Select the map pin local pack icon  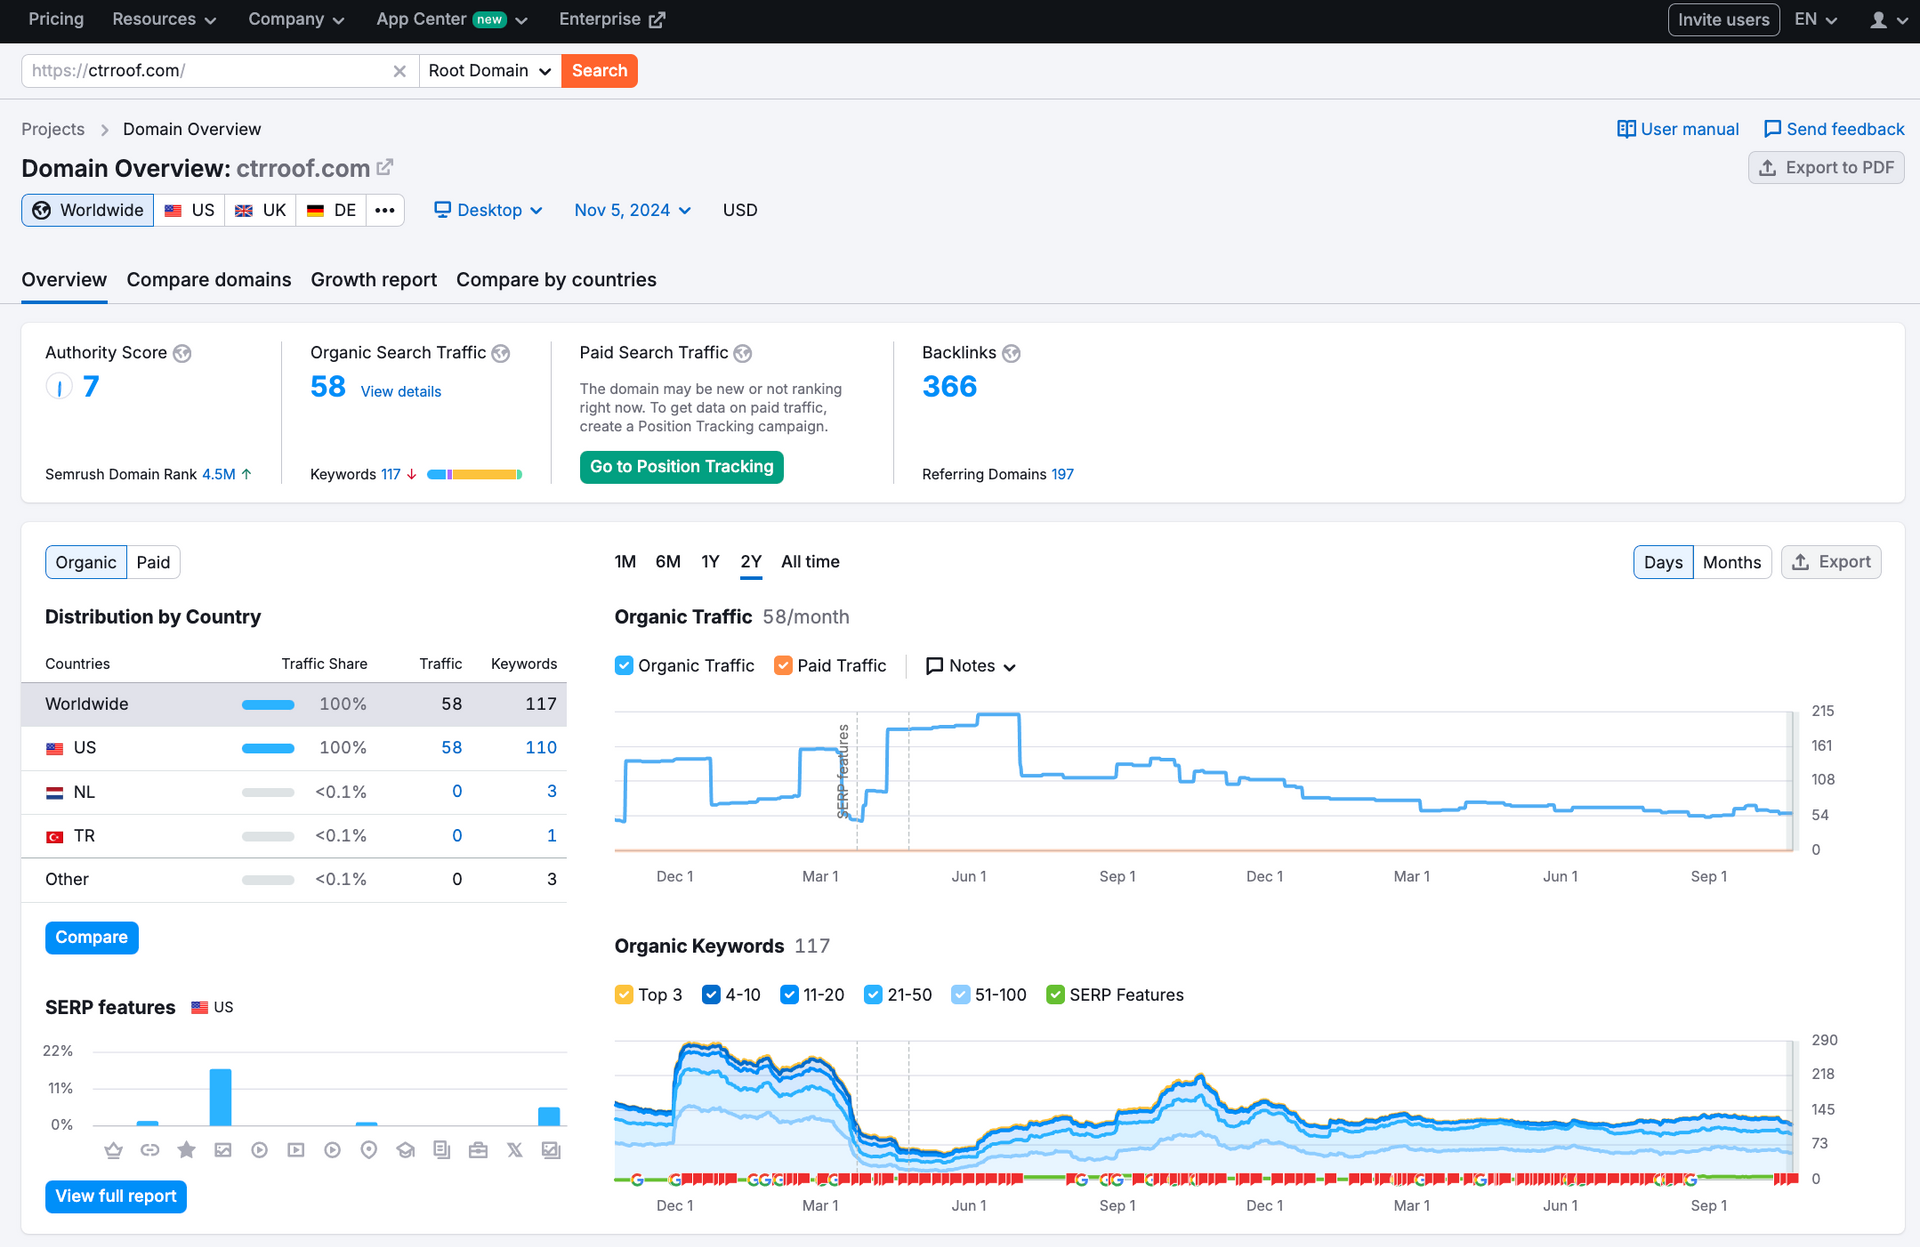pyautogui.click(x=369, y=1150)
